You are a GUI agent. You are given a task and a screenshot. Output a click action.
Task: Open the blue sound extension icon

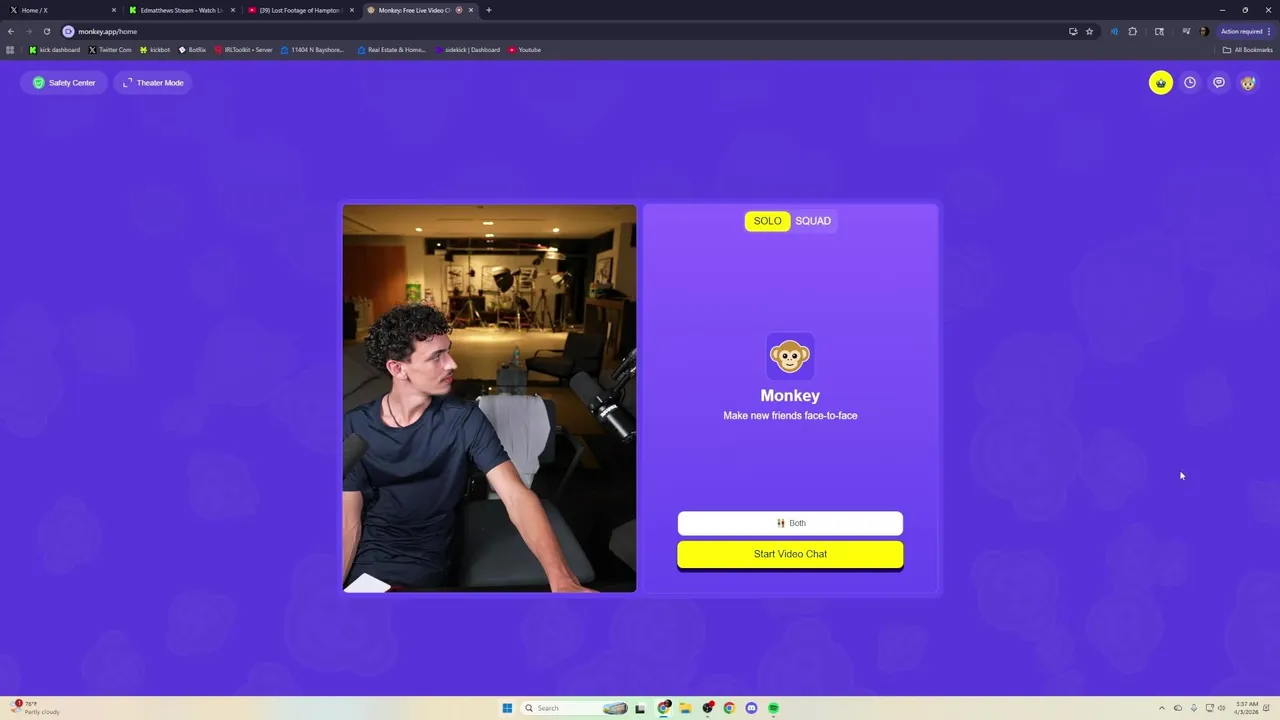click(1114, 31)
